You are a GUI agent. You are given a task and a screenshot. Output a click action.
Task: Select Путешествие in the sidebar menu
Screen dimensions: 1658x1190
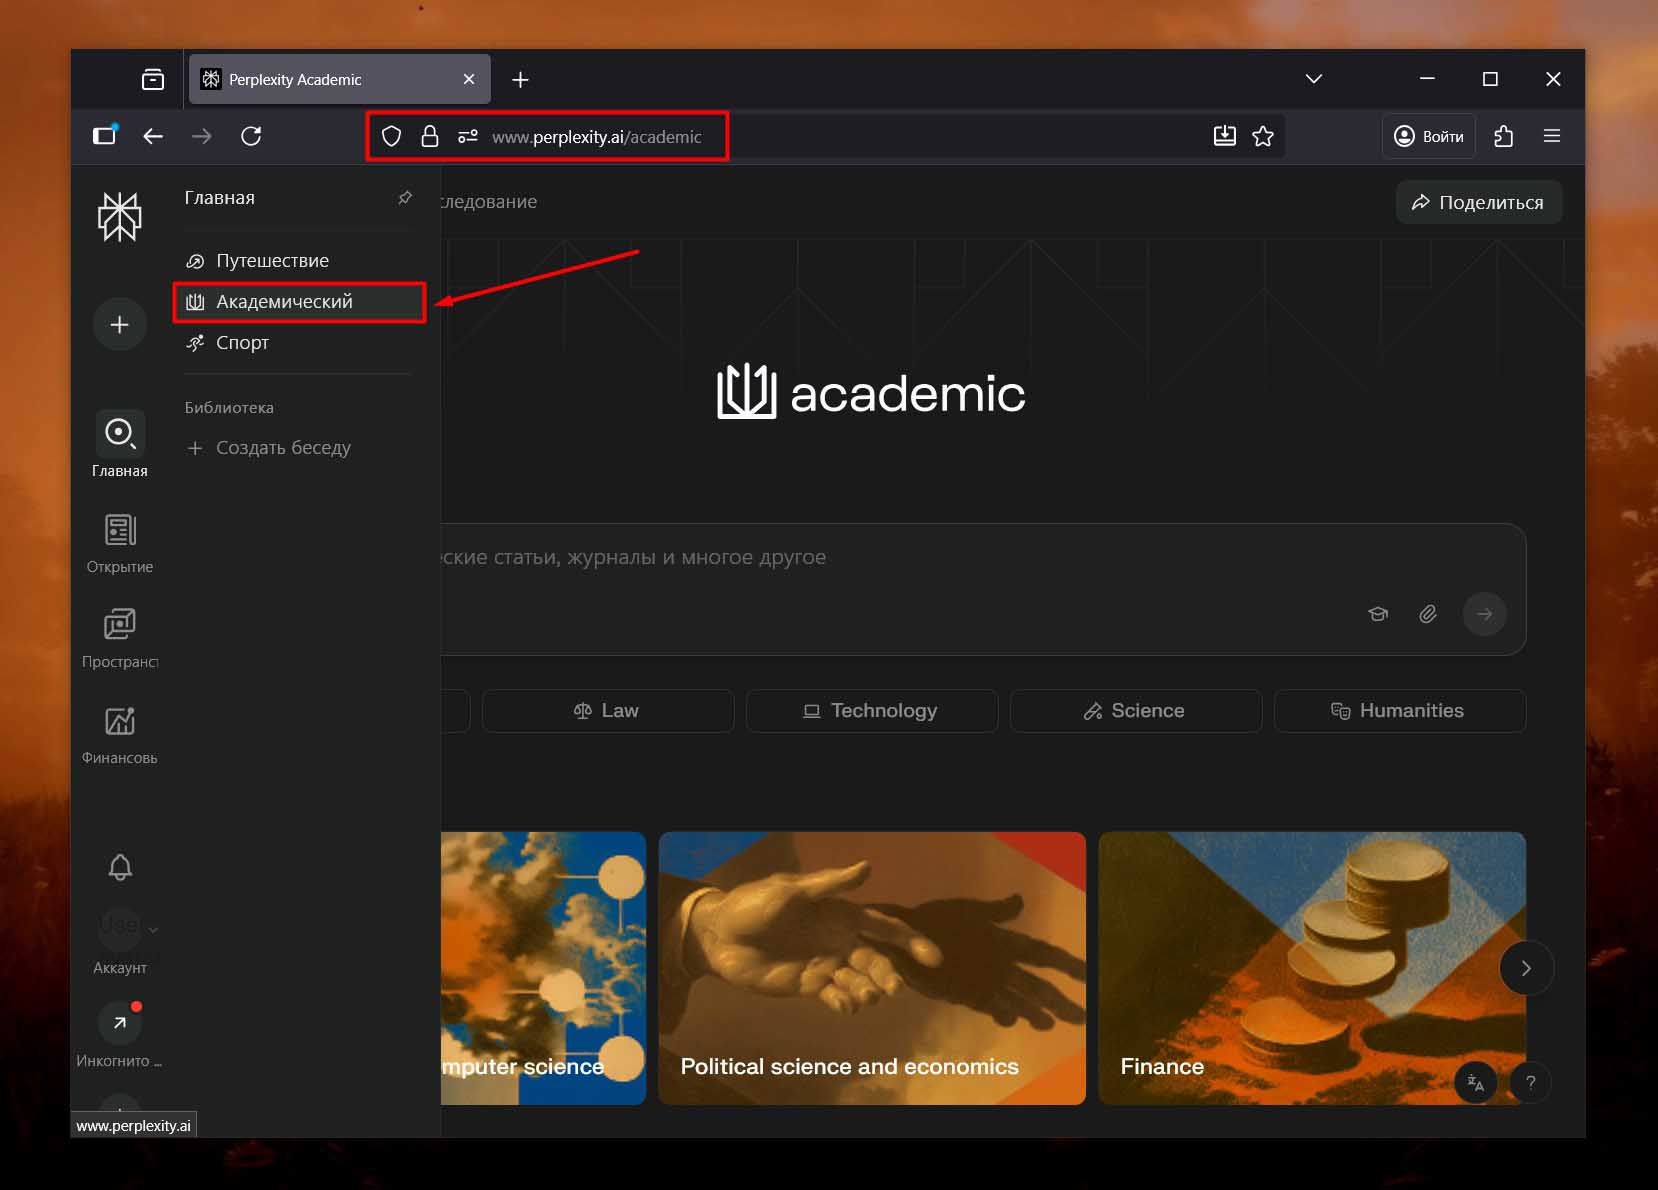coord(272,261)
